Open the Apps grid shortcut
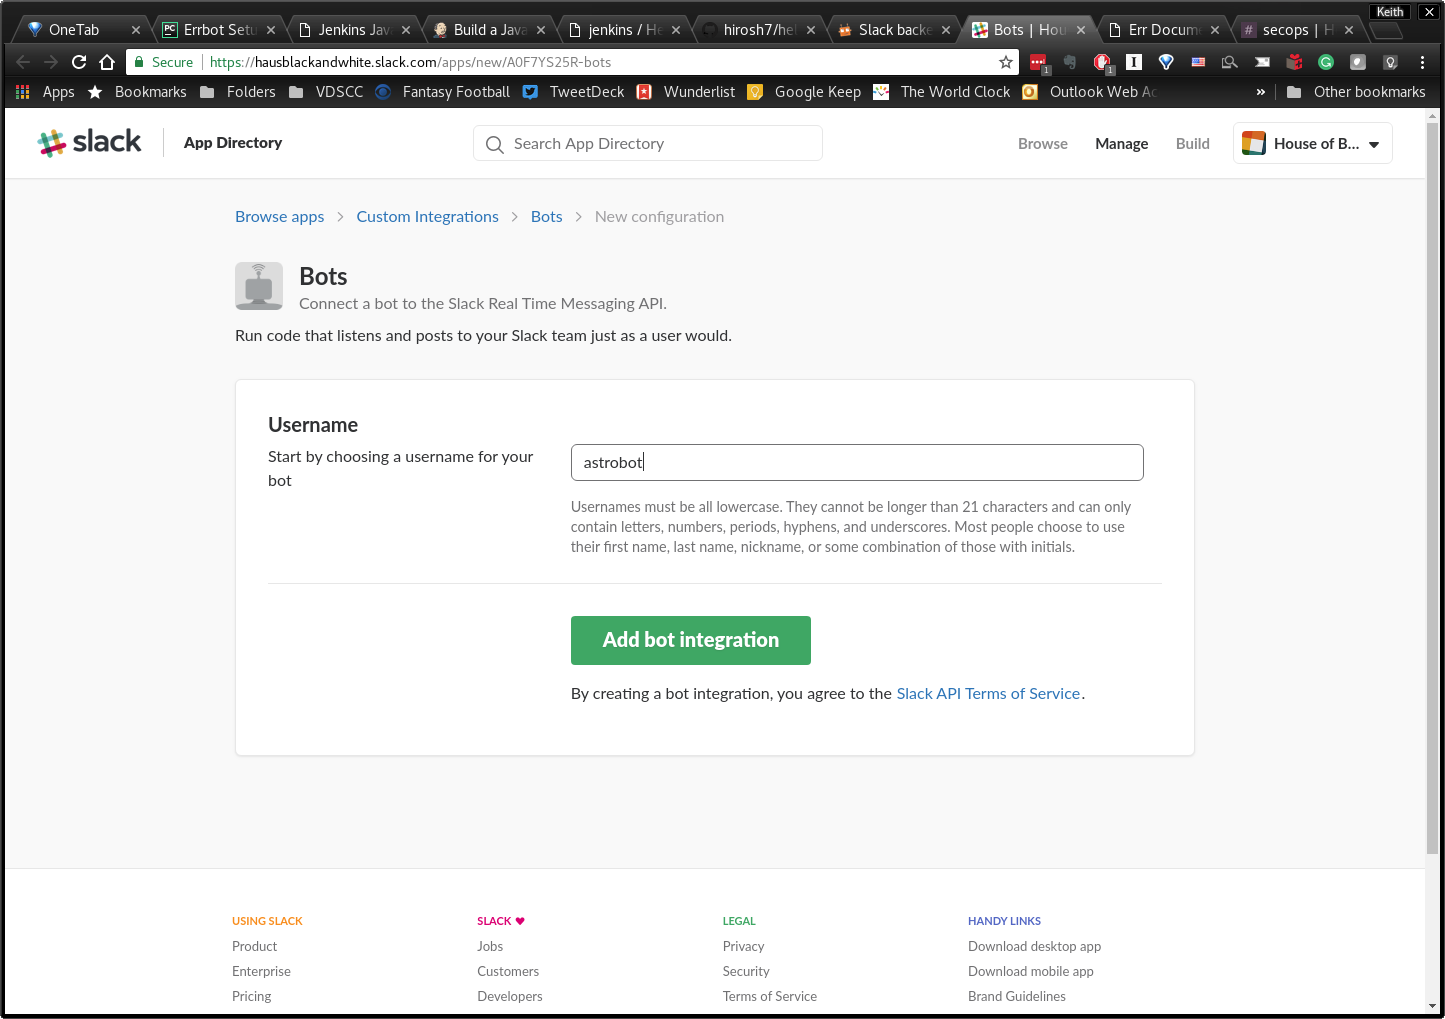Viewport: 1445px width, 1019px height. 45,92
